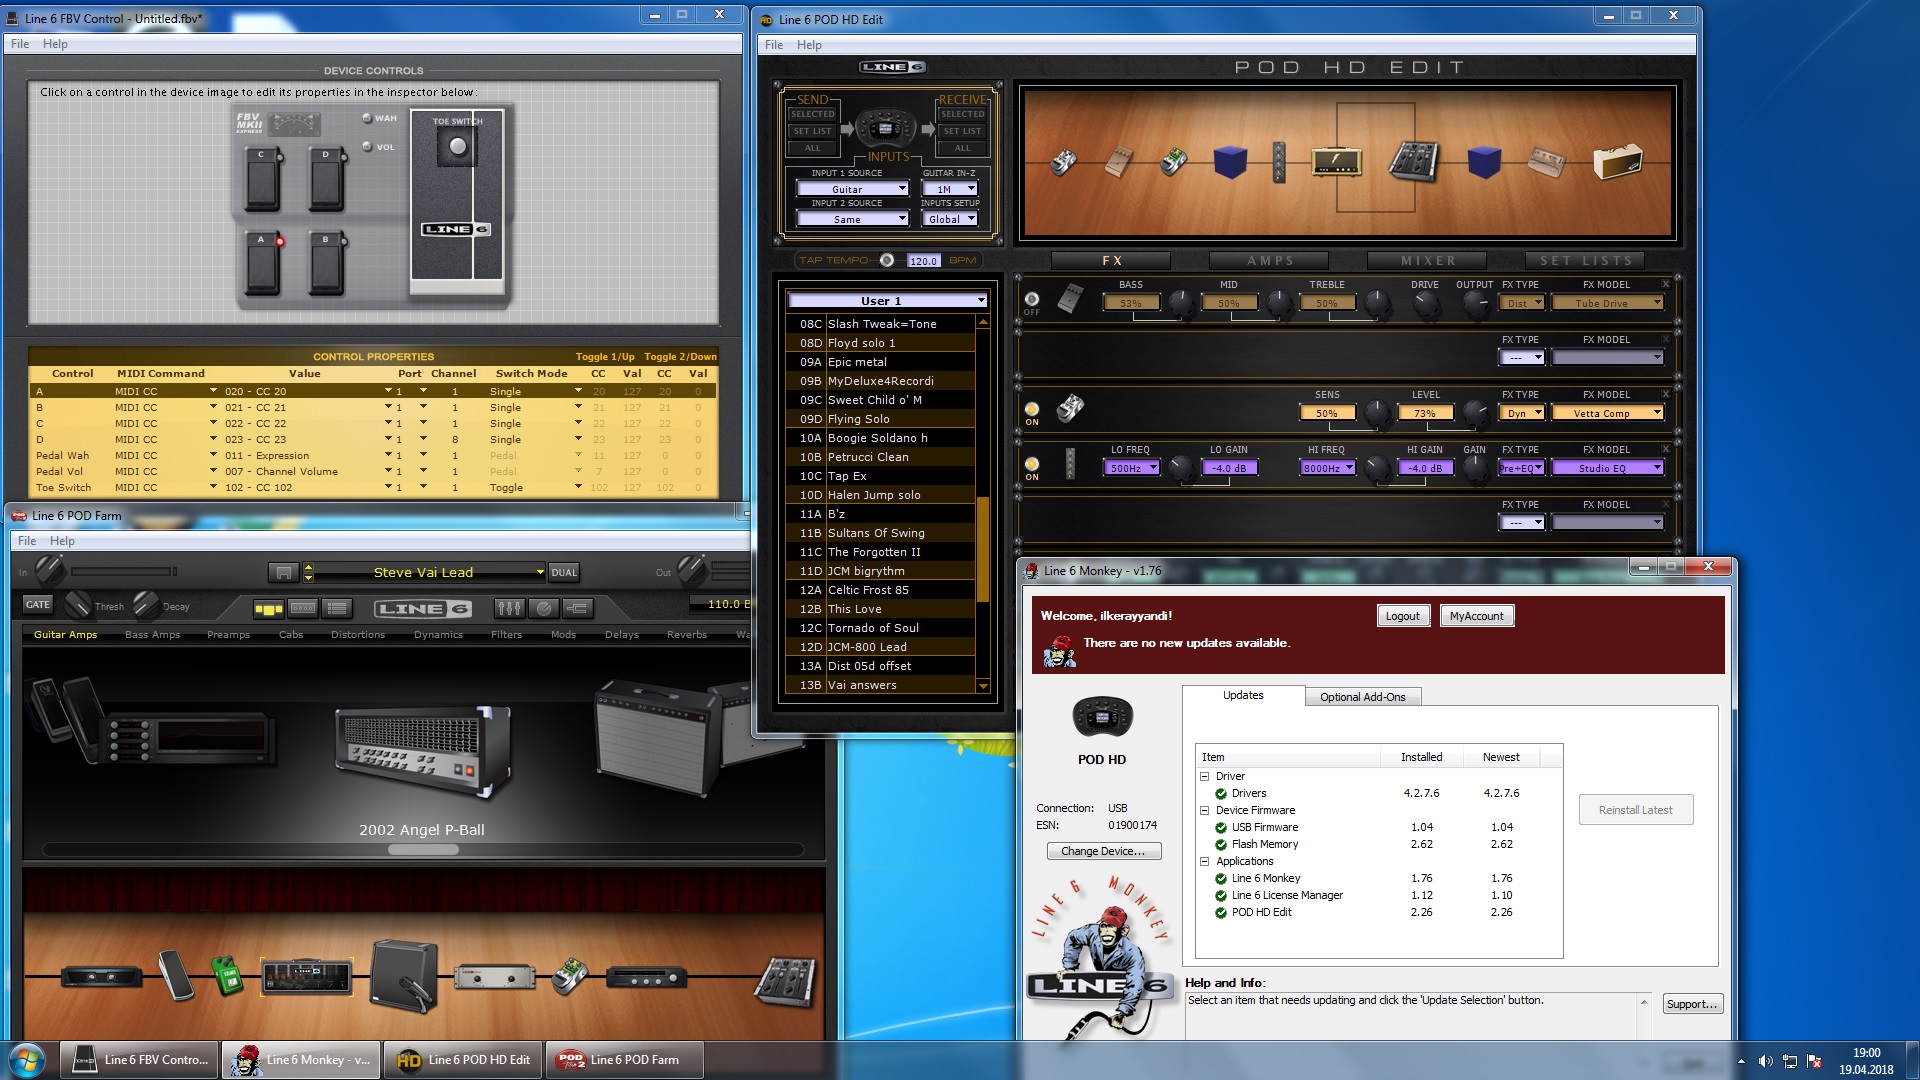Toggle the Tube Drive effect OFF/ON switch
Screen dimensions: 1920x1080
[1032, 299]
